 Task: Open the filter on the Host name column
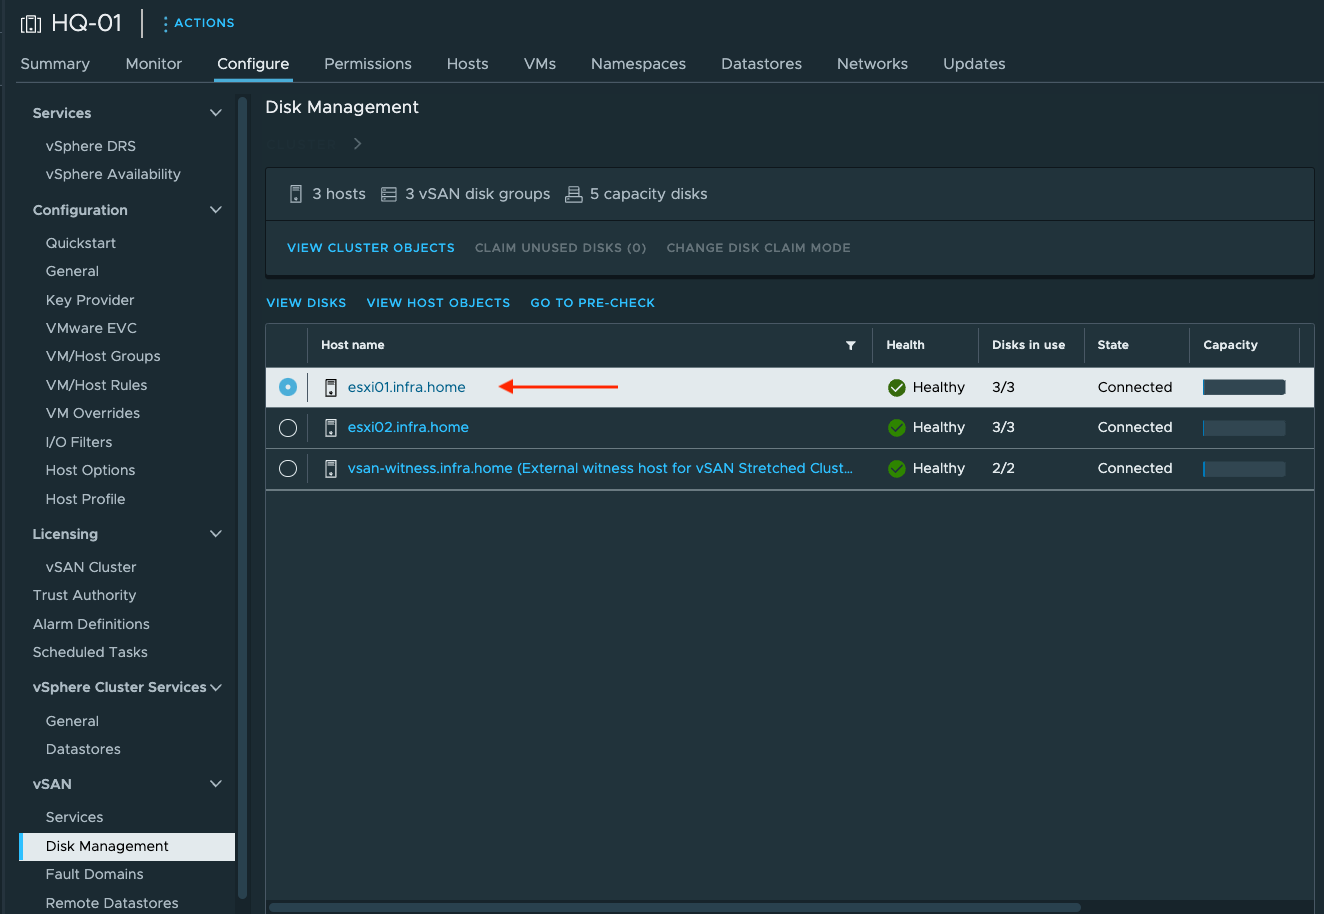click(851, 345)
